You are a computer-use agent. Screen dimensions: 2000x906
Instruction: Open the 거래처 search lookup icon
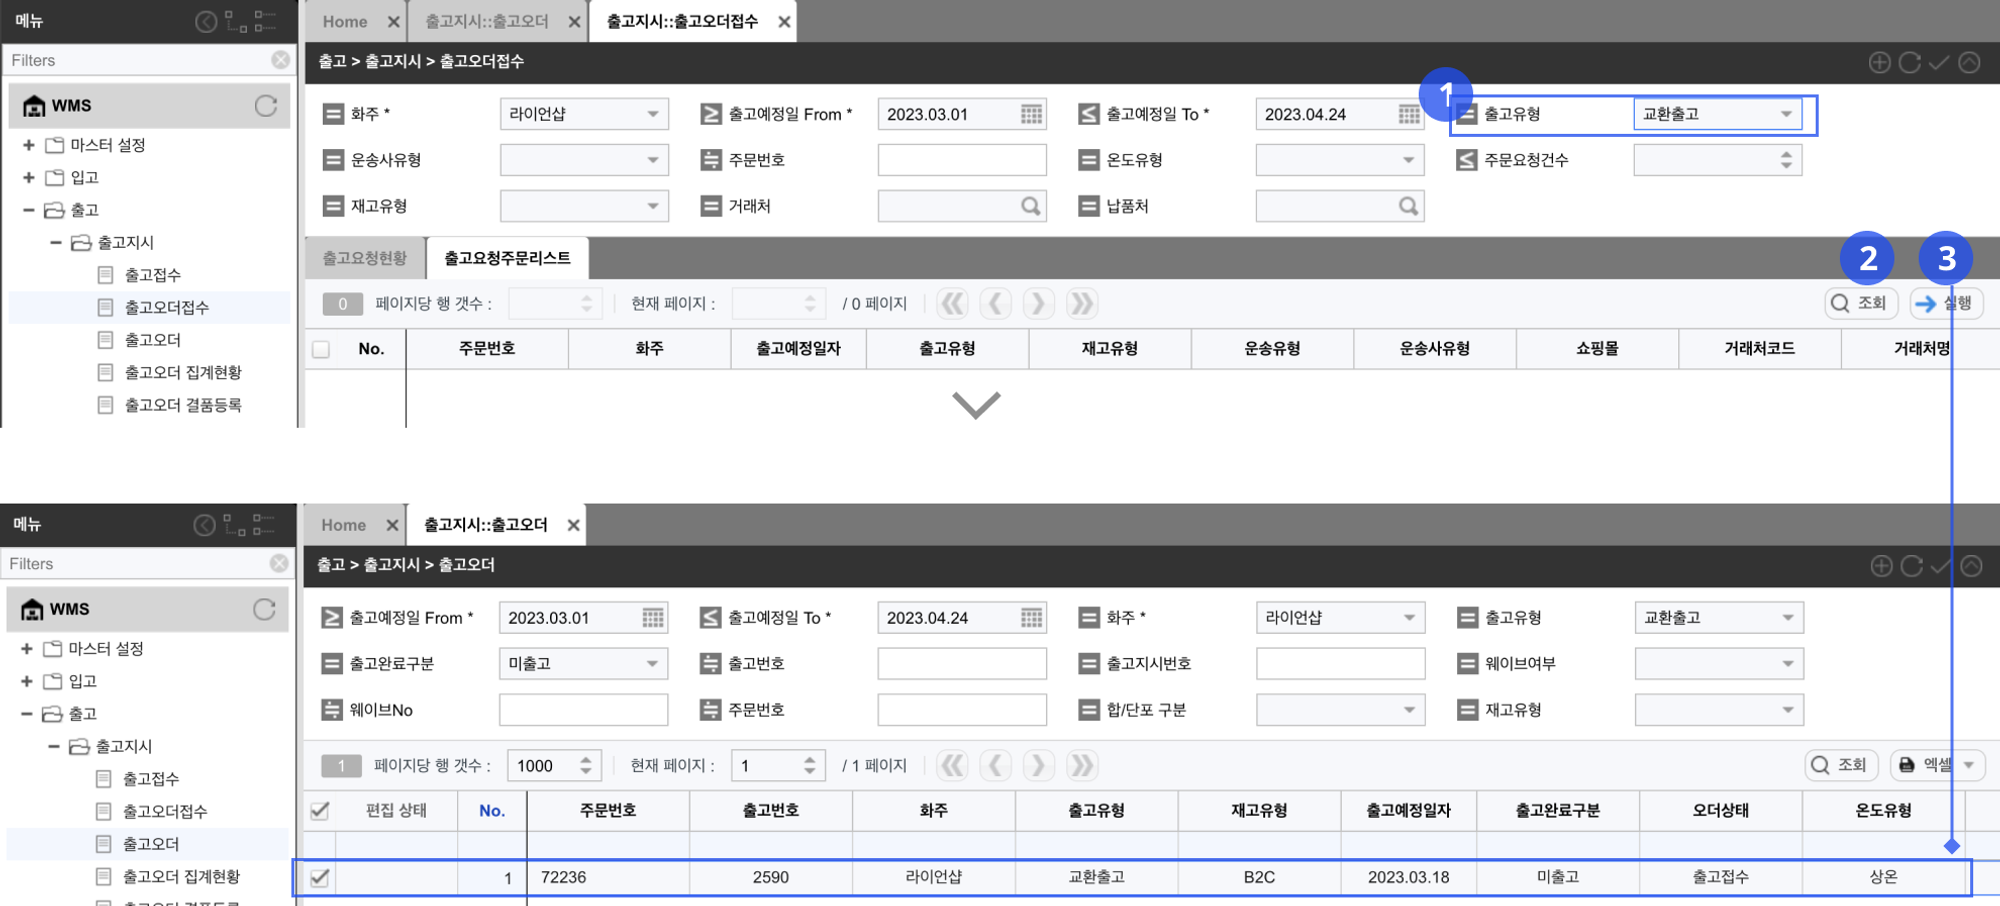(1030, 206)
